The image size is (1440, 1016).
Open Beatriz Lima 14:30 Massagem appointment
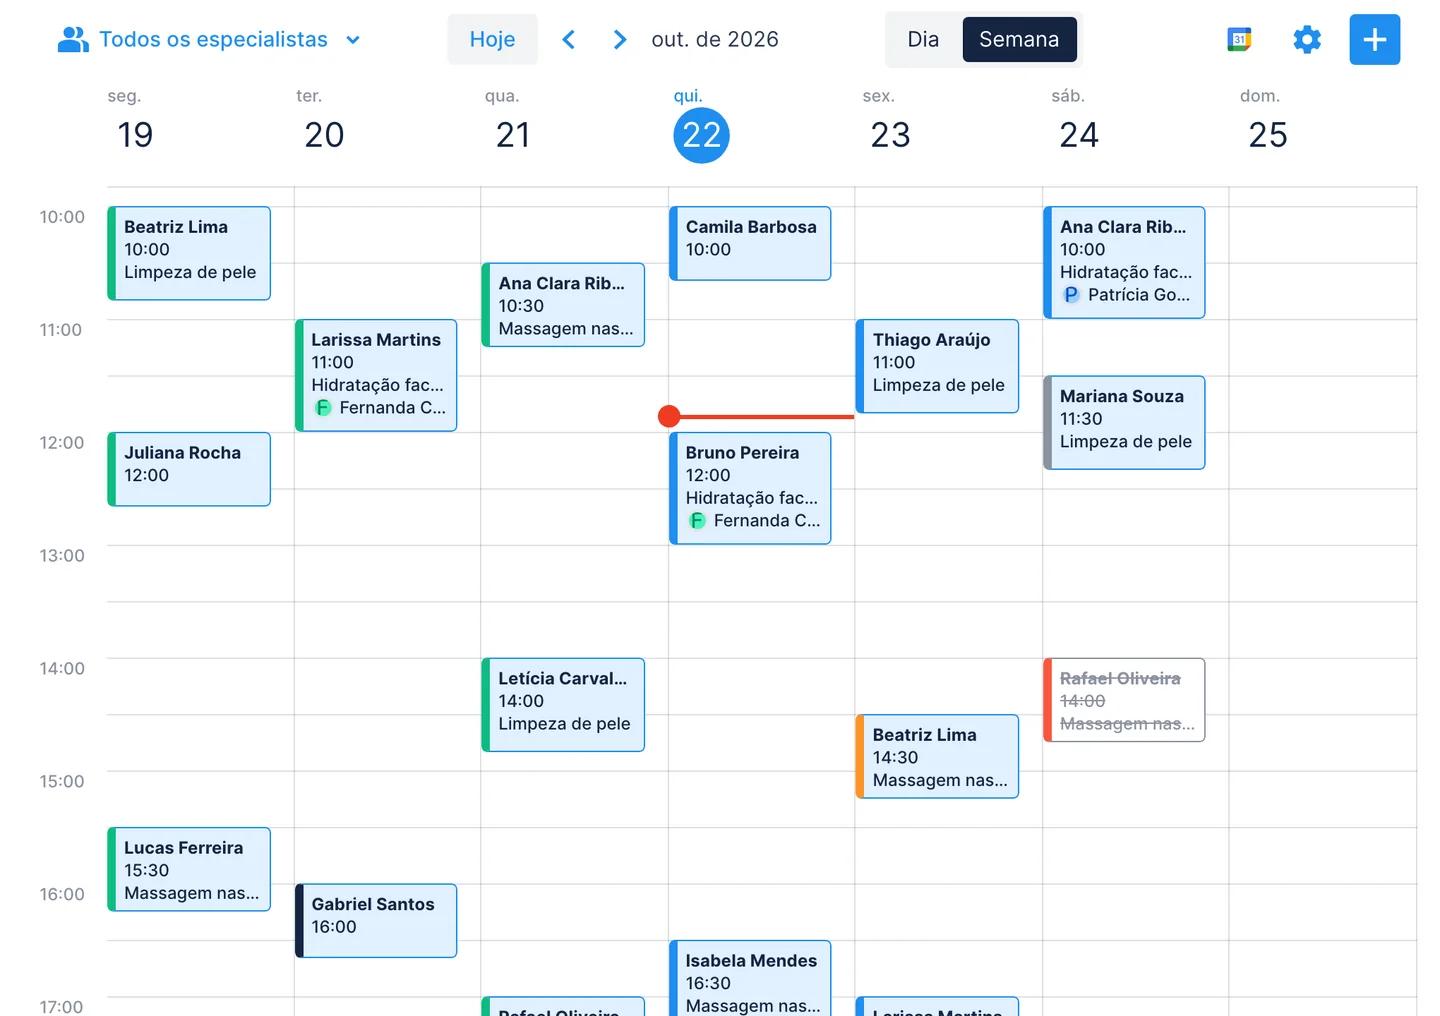click(x=937, y=757)
